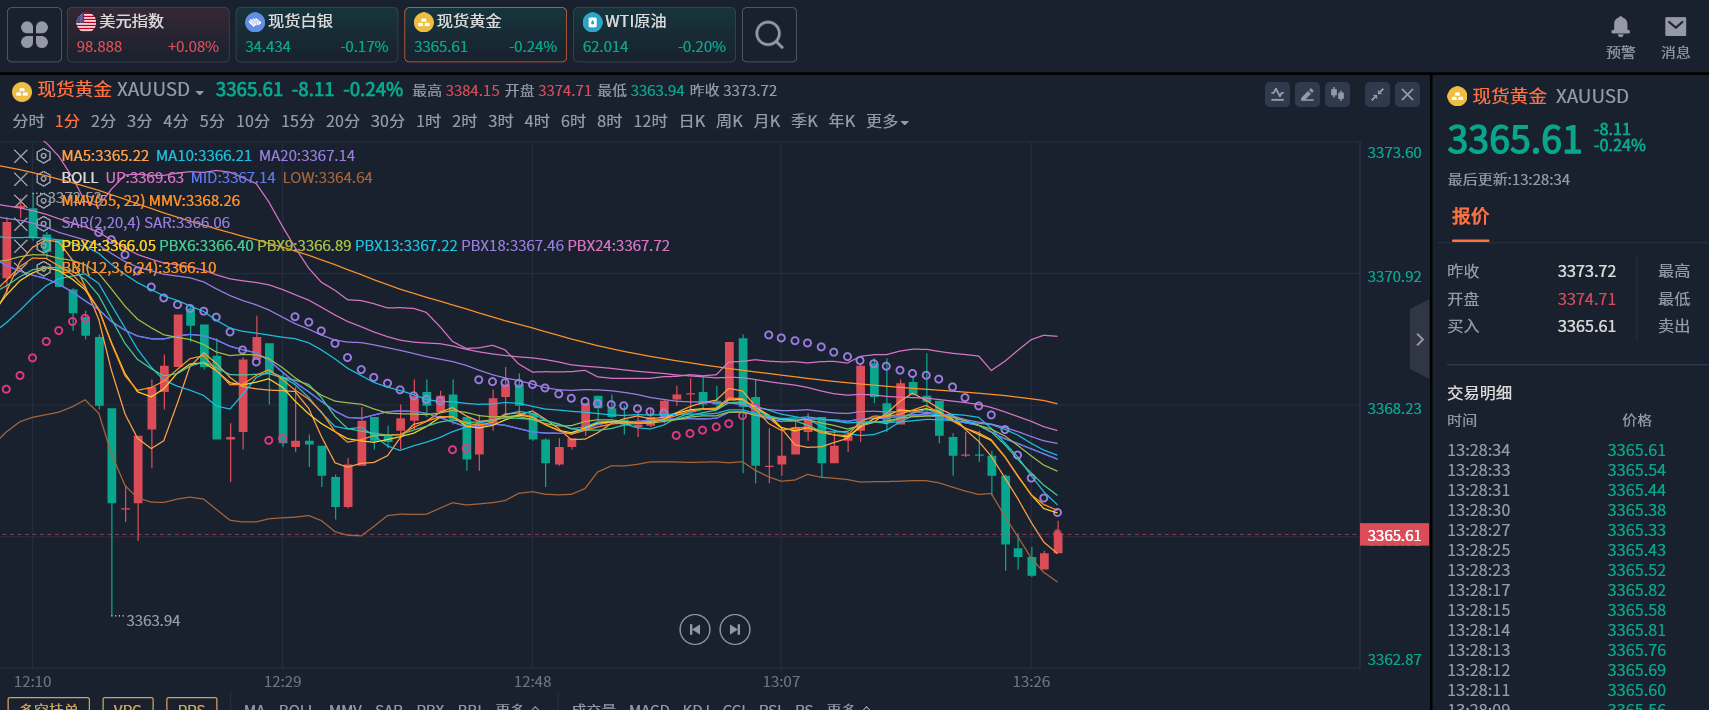Remove the BOLL indicator with its X
The height and width of the screenshot is (710, 1709).
(x=20, y=178)
